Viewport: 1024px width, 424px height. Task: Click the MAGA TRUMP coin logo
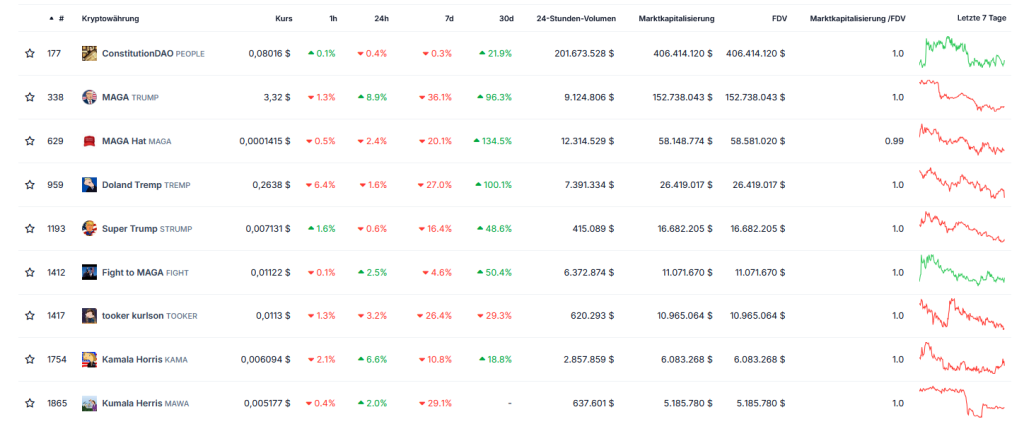click(89, 97)
